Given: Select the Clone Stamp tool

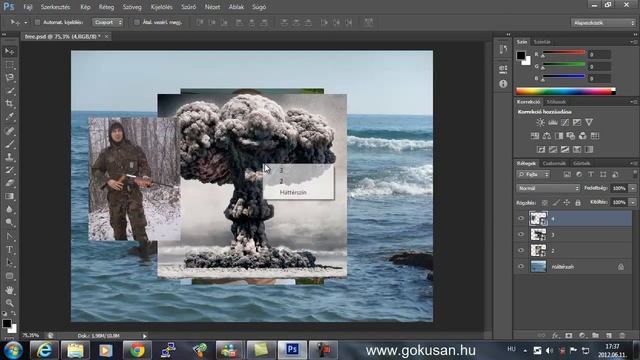Looking at the screenshot, I should tap(9, 157).
